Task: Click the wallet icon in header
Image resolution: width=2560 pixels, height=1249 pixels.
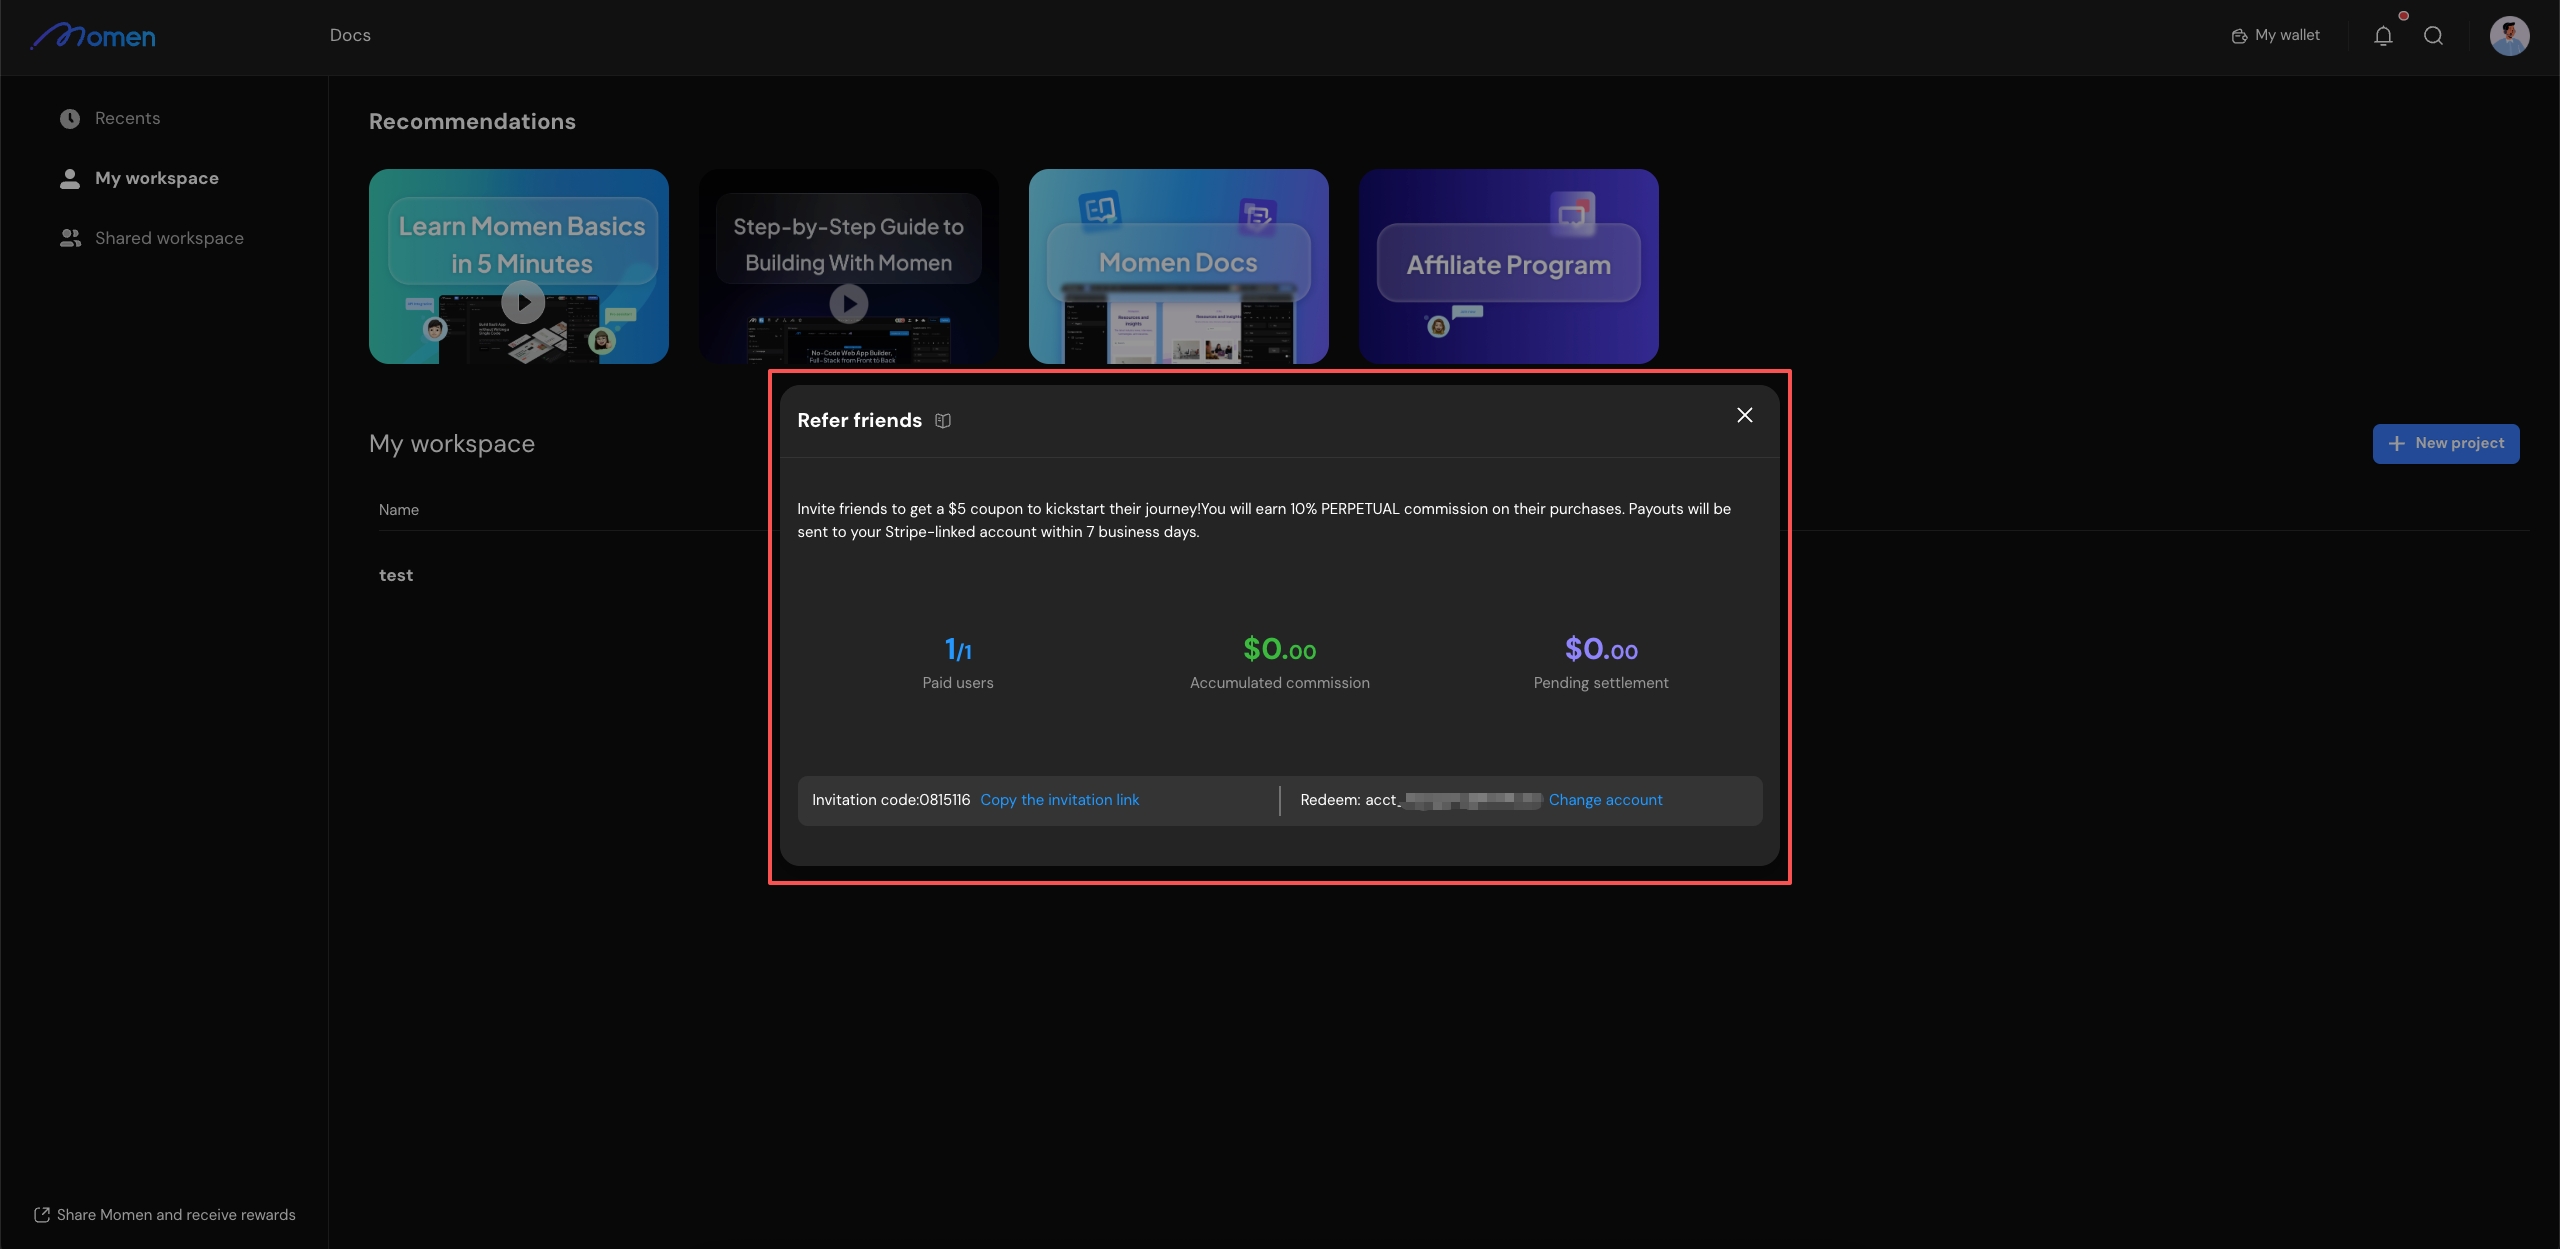Action: pos(2239,36)
